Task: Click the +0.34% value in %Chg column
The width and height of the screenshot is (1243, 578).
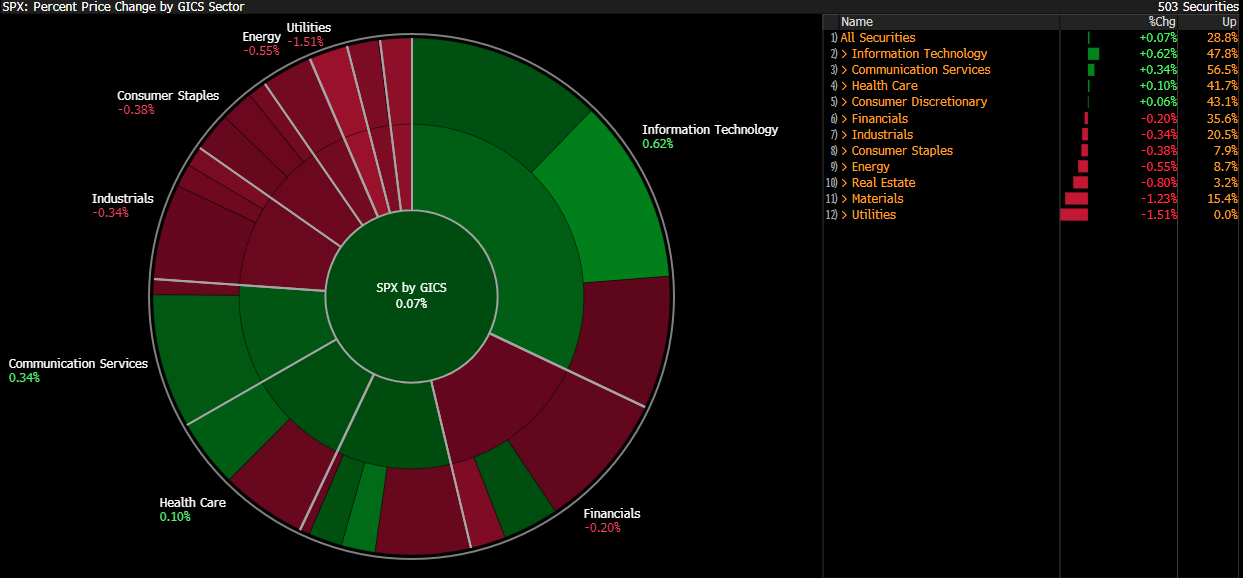Action: pos(1158,70)
